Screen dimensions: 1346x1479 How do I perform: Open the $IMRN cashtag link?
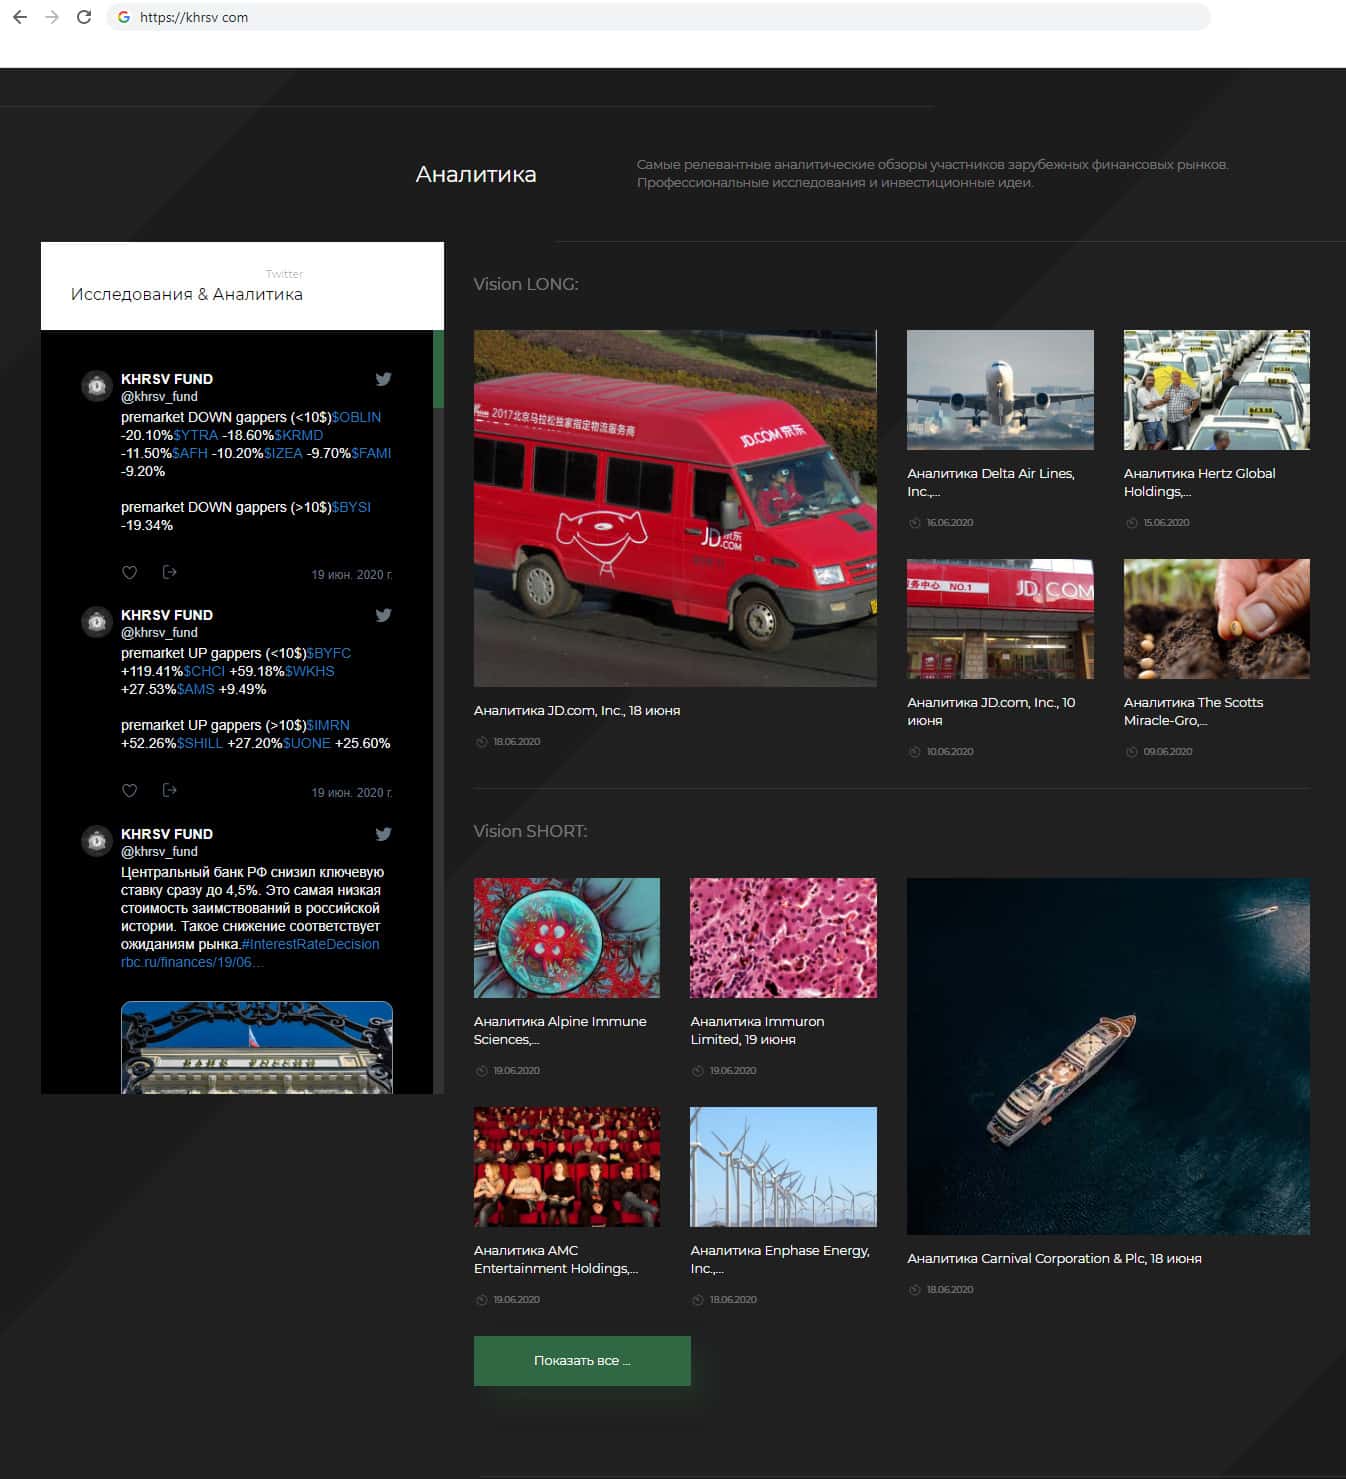click(328, 725)
